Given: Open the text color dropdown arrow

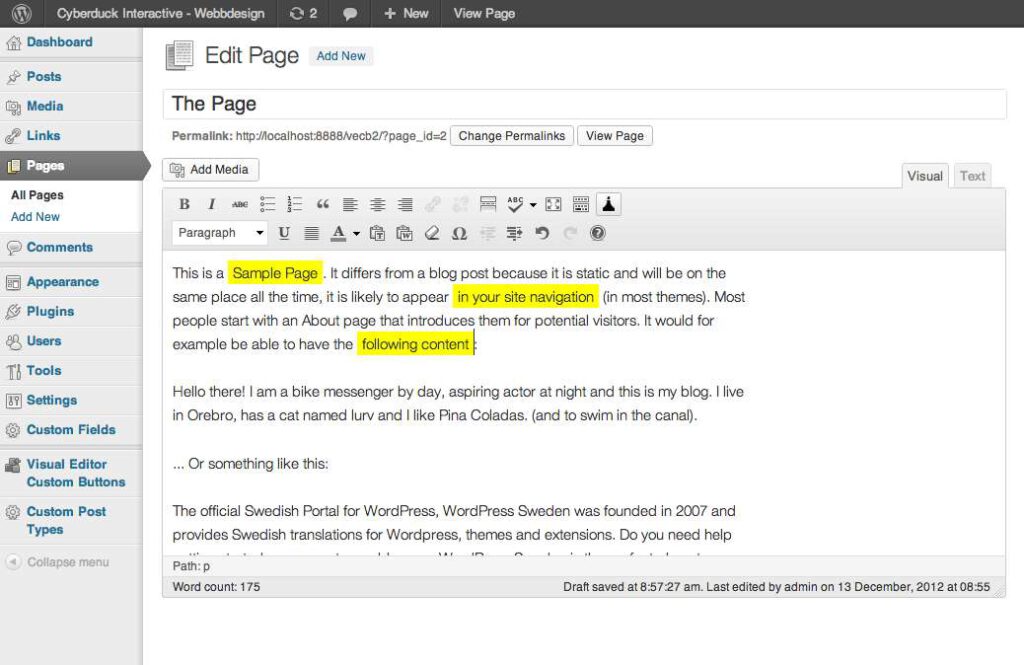Looking at the screenshot, I should pos(354,233).
